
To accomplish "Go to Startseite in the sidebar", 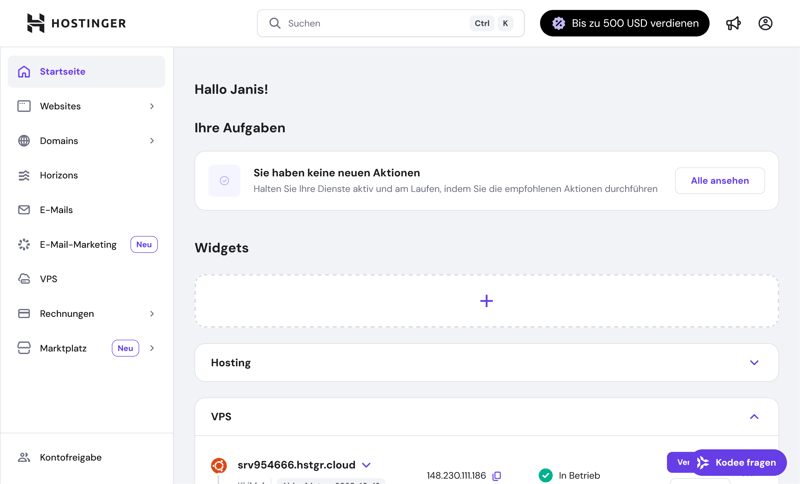I will pyautogui.click(x=62, y=72).
